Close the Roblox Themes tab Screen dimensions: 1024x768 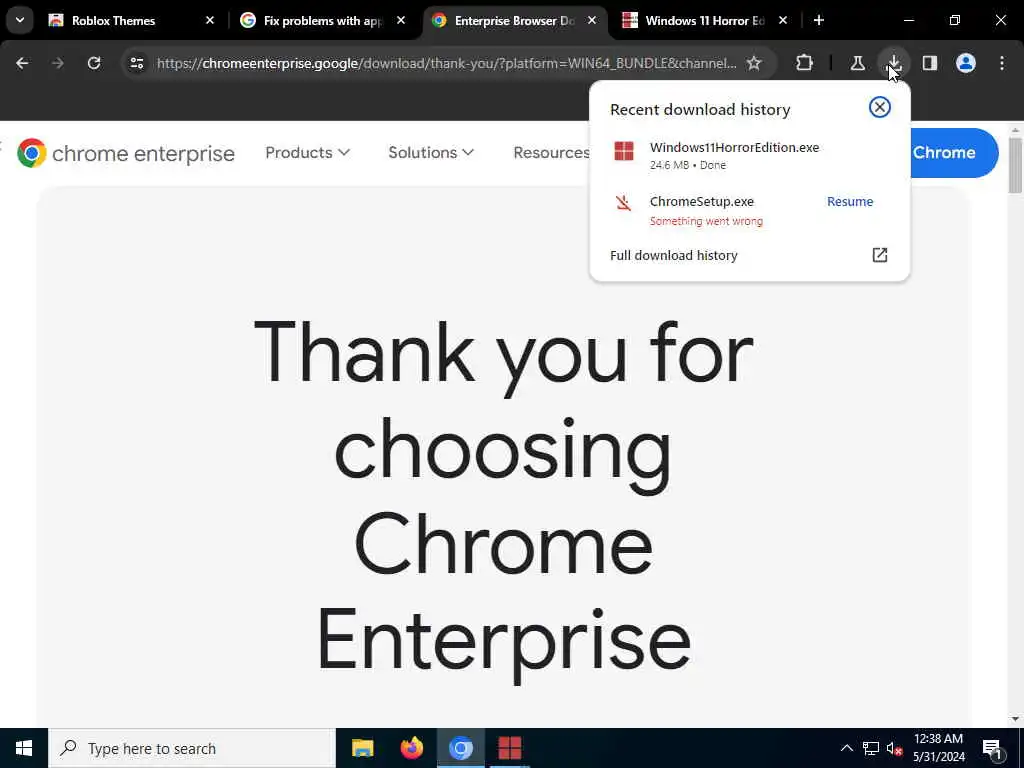210,20
